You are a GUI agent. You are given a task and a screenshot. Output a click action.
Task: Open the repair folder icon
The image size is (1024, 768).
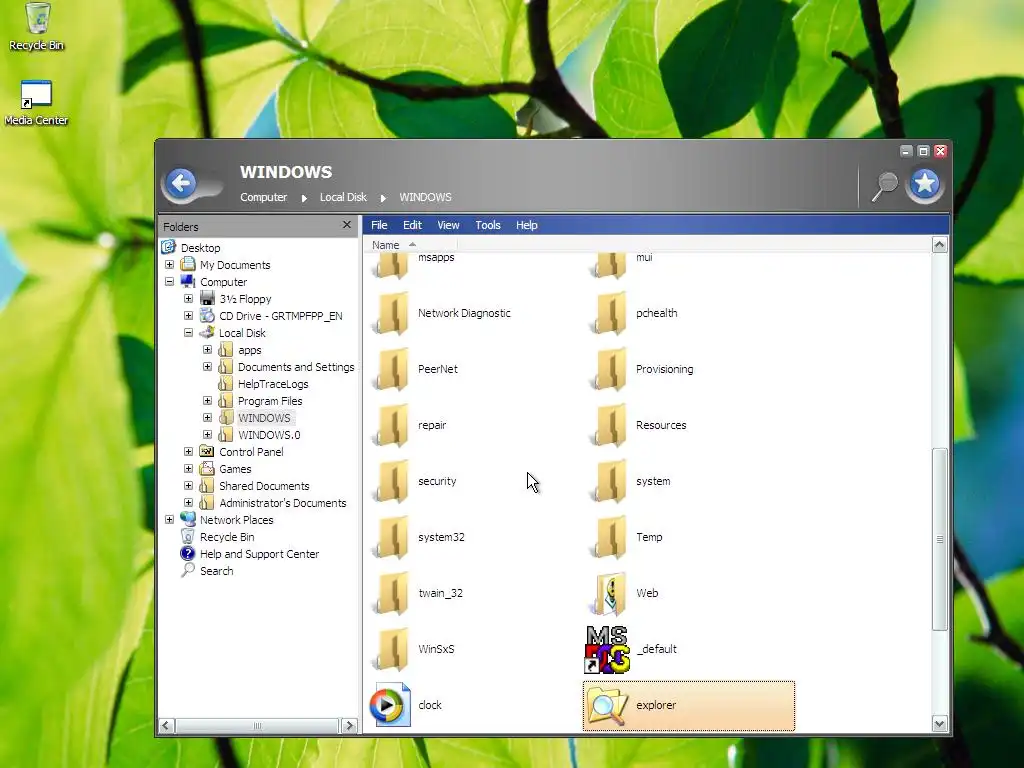click(x=392, y=426)
